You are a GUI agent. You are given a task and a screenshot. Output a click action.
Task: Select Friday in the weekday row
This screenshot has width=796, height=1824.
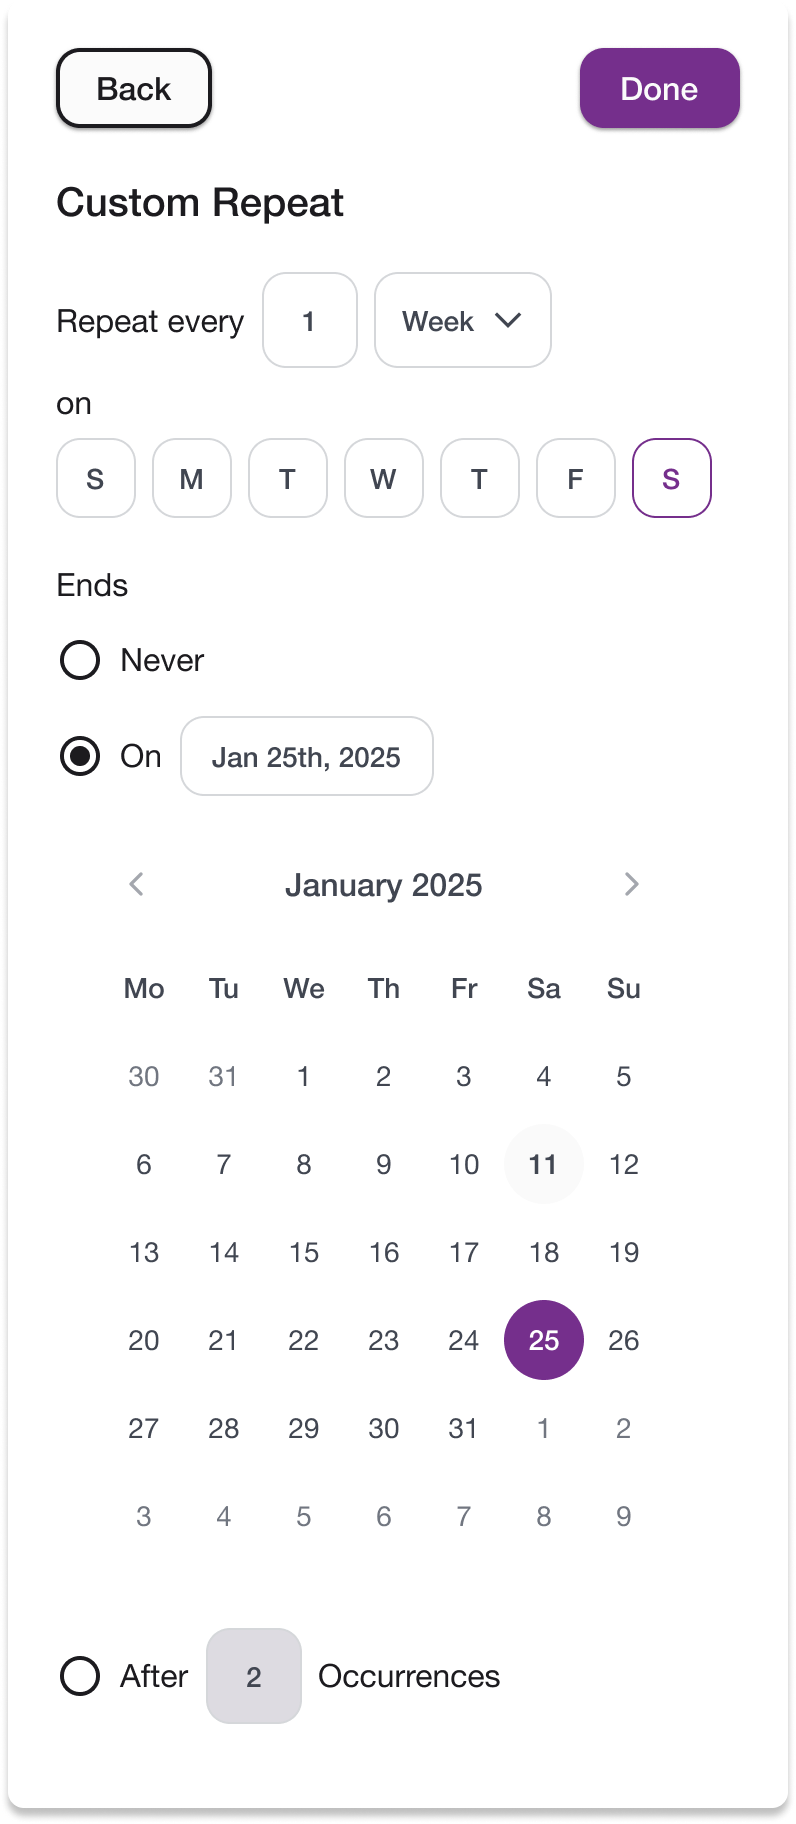click(x=575, y=478)
